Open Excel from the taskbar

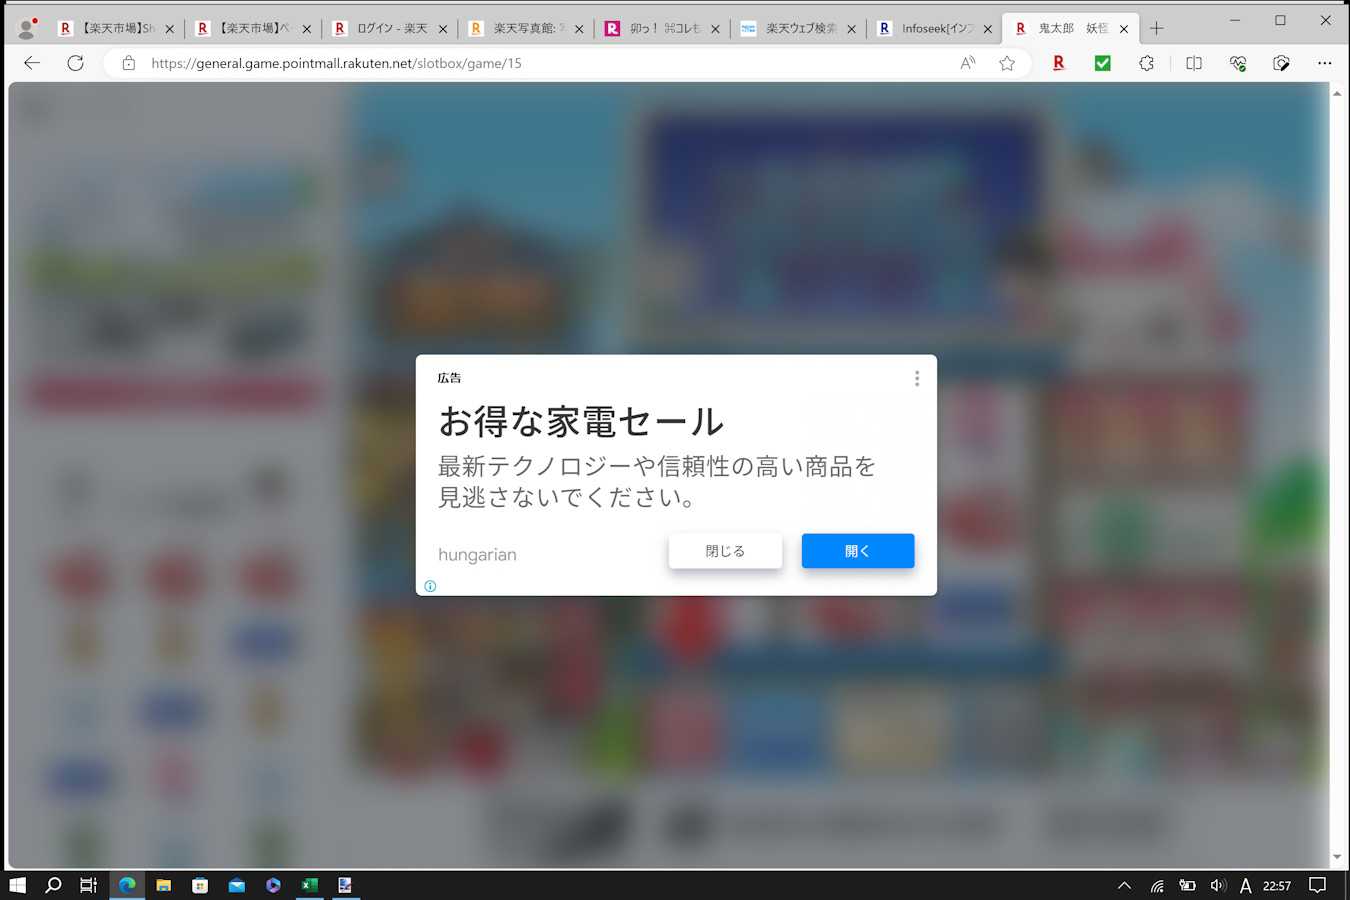click(310, 885)
